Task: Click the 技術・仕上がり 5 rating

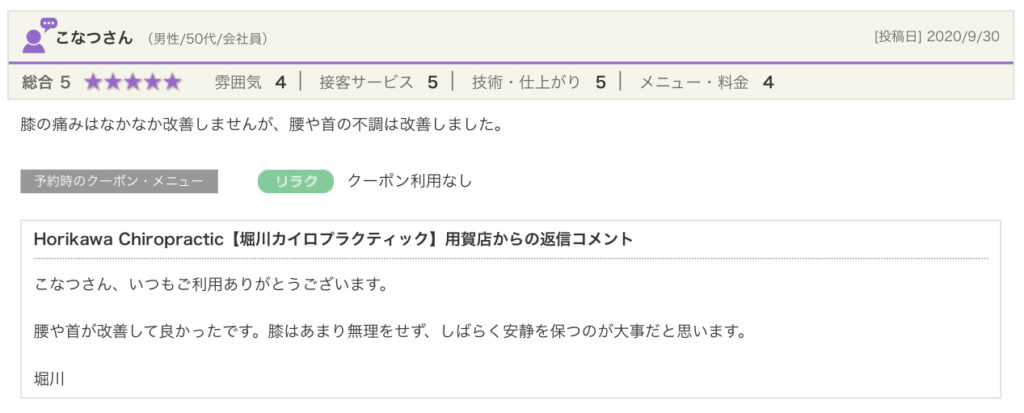Action: click(x=538, y=82)
